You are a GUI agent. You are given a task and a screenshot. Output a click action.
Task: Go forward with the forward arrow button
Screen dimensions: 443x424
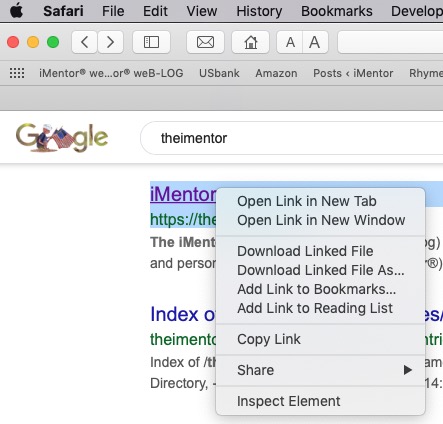pos(110,42)
